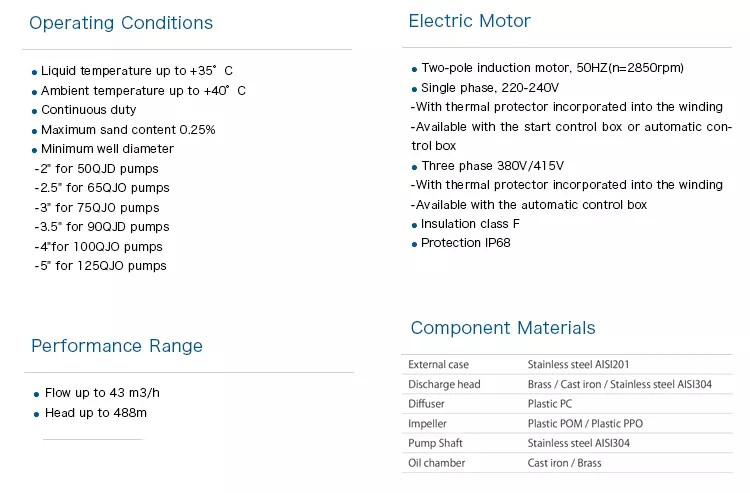The image size is (750, 493).
Task: Click the Electric Motor heading
Action: click(x=470, y=21)
